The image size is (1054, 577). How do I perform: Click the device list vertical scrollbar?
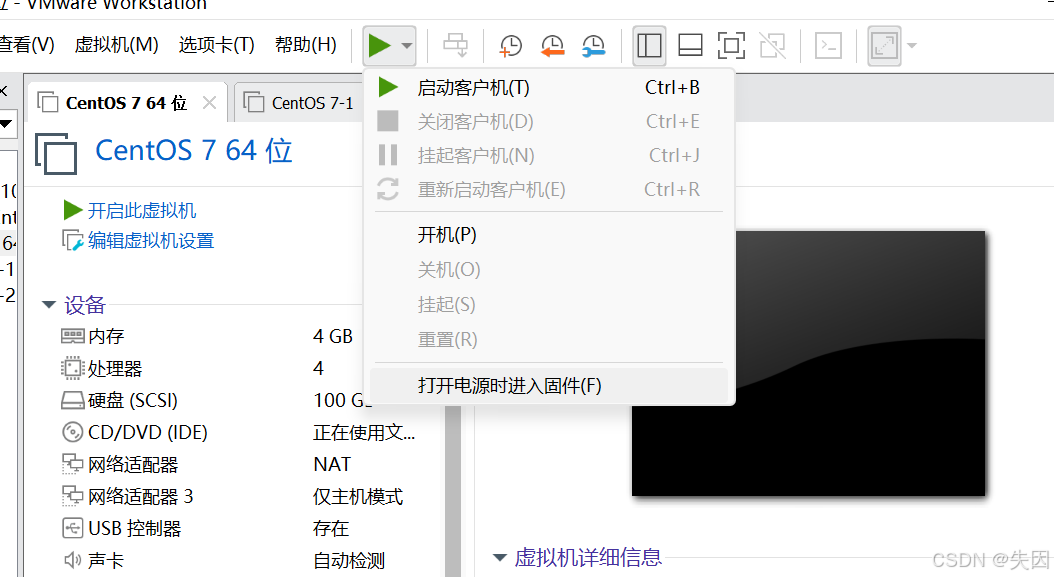452,491
